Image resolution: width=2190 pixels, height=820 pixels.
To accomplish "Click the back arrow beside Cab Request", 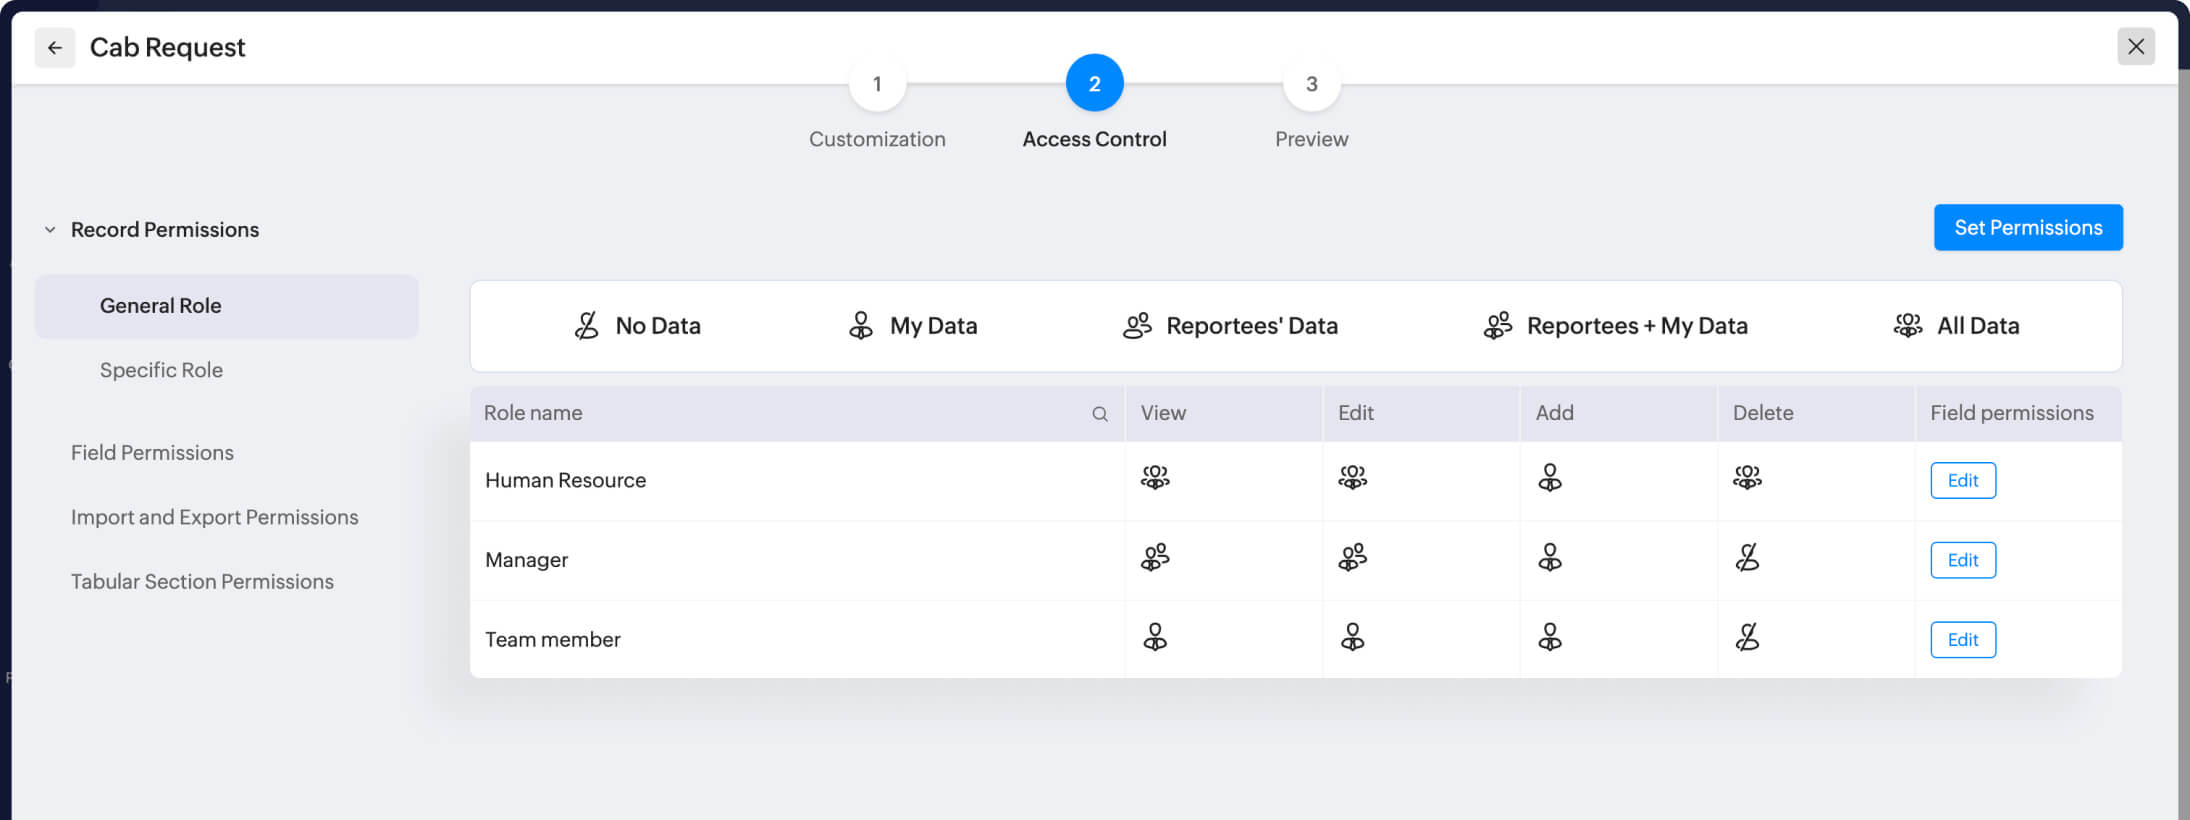I will (55, 48).
